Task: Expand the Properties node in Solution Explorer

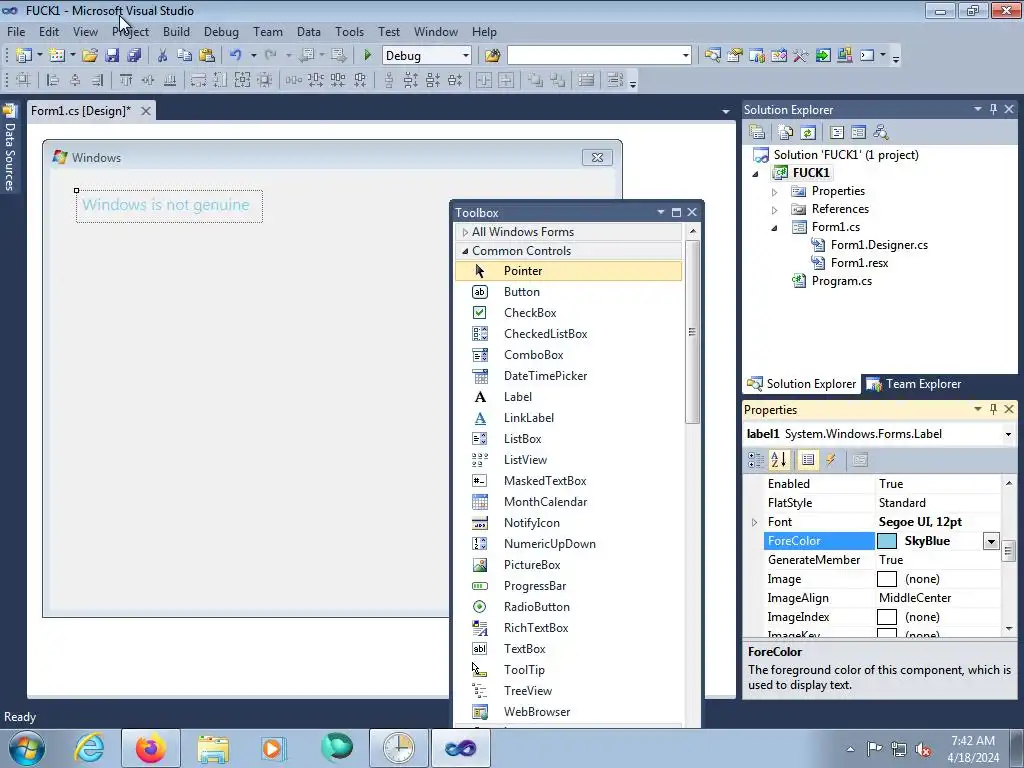Action: (x=775, y=192)
